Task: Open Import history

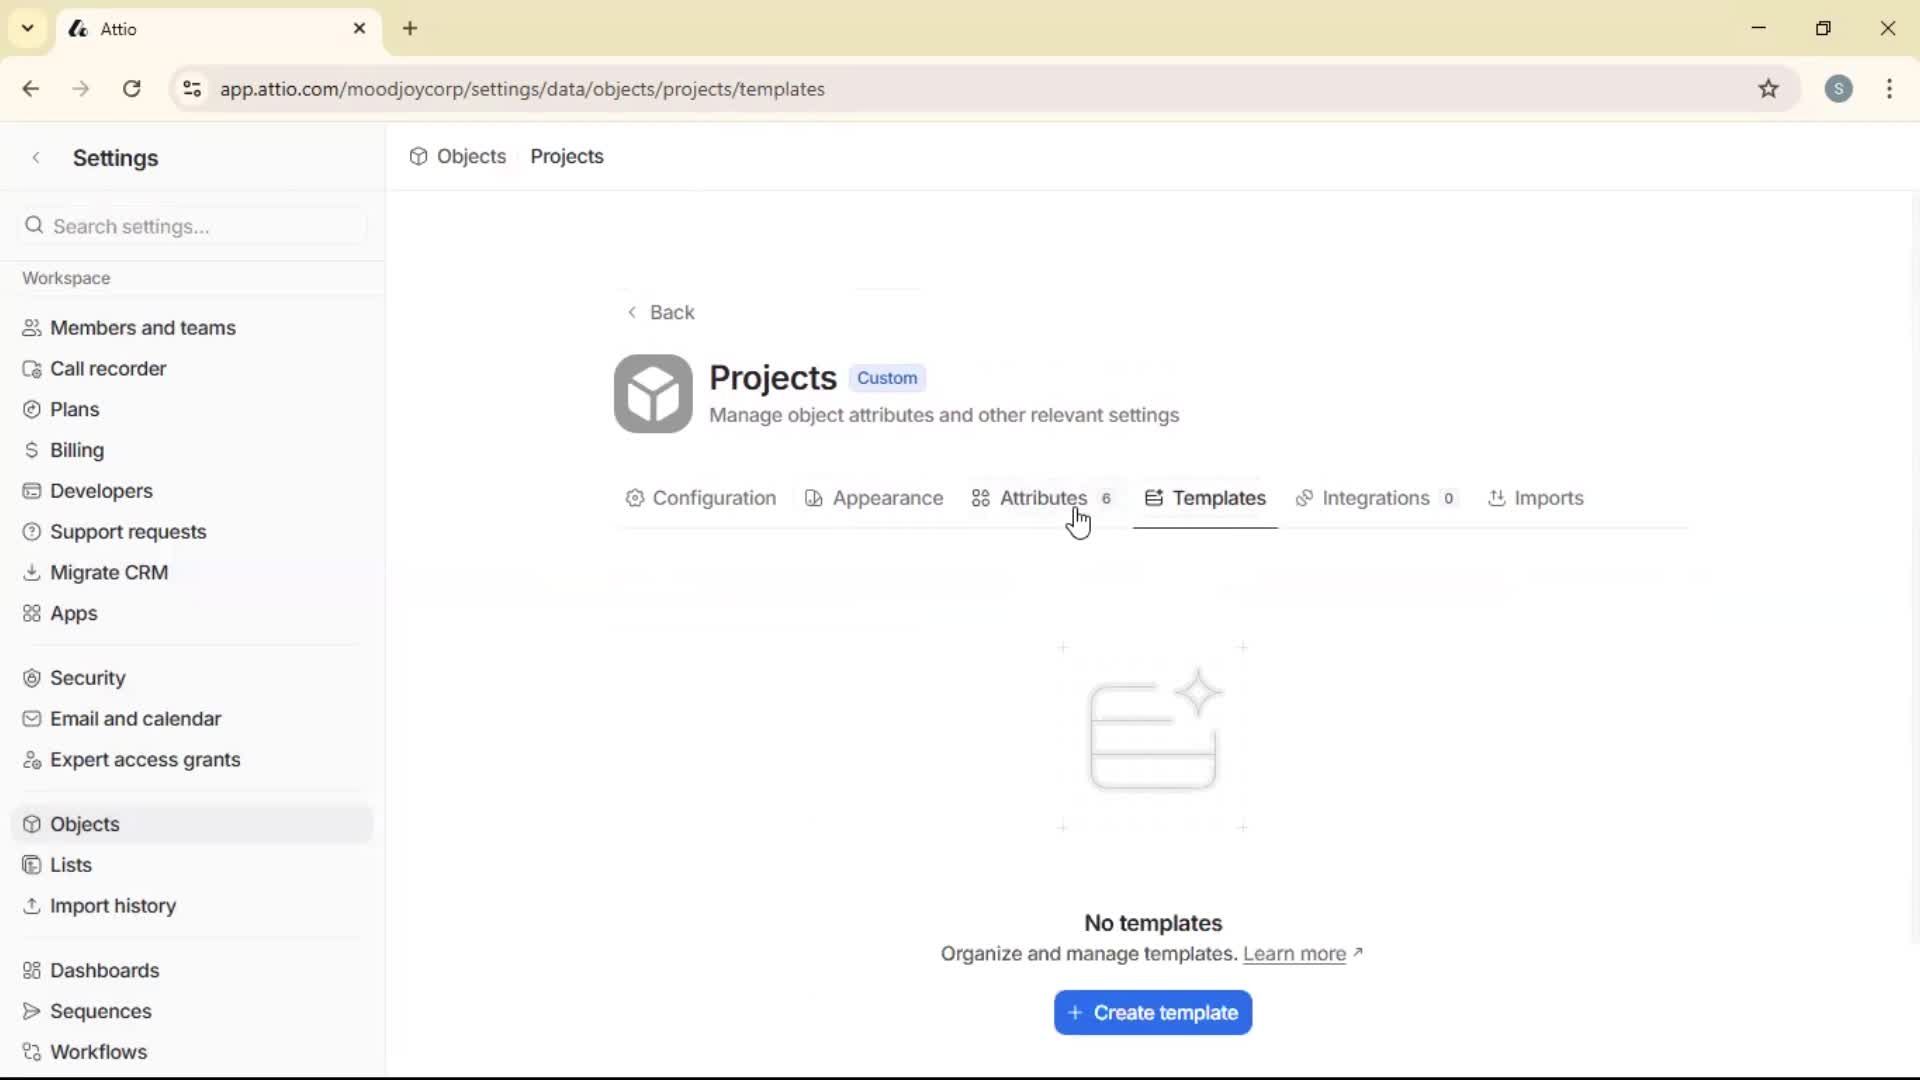Action: tap(113, 906)
